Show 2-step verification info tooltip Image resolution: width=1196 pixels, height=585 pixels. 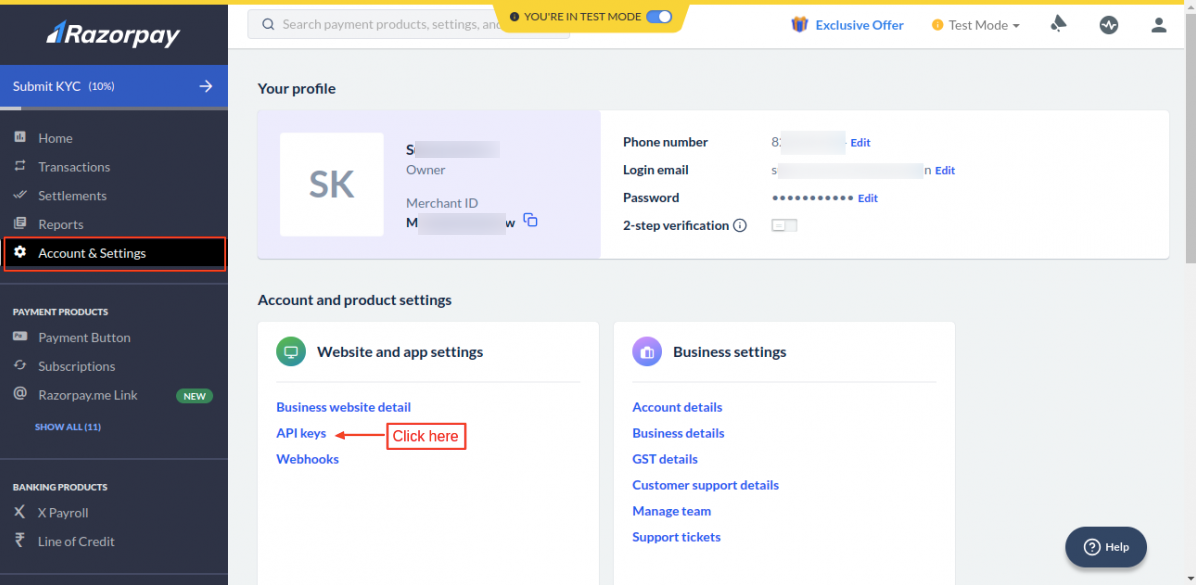tap(739, 226)
